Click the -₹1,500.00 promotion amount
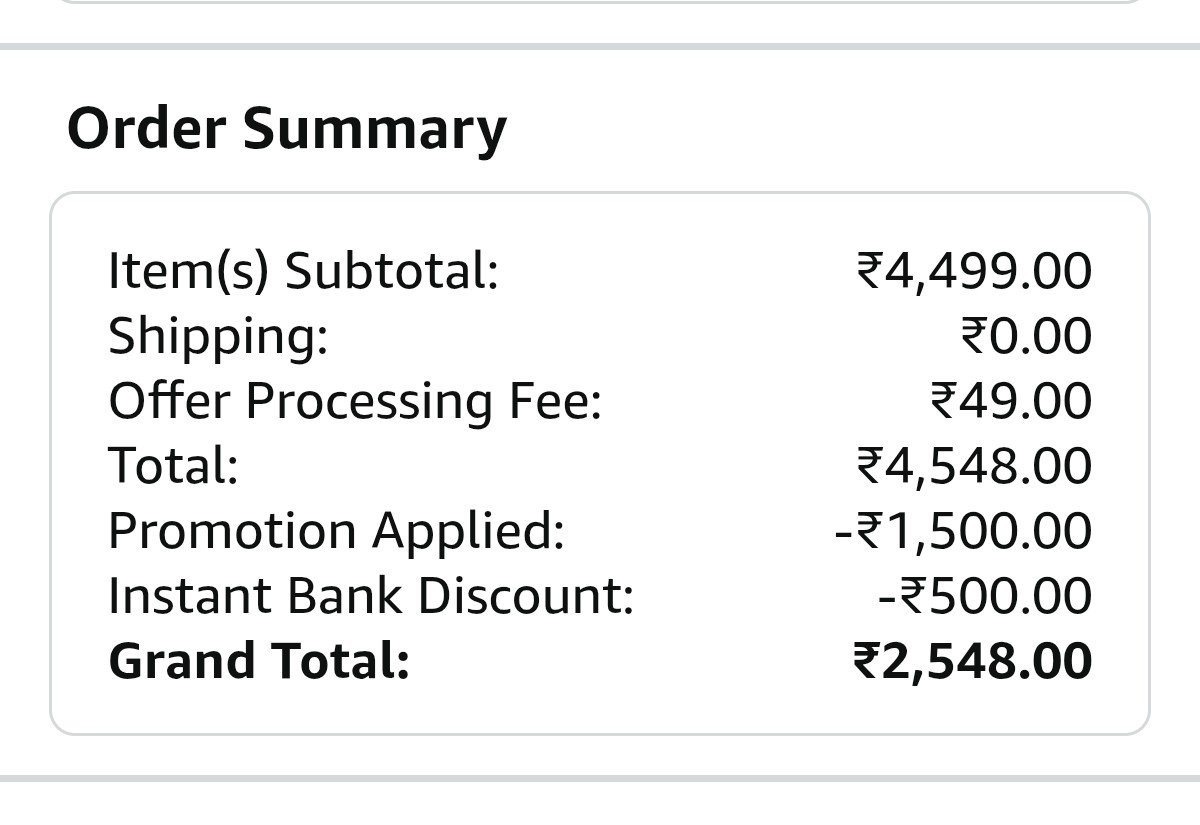 (x=963, y=530)
